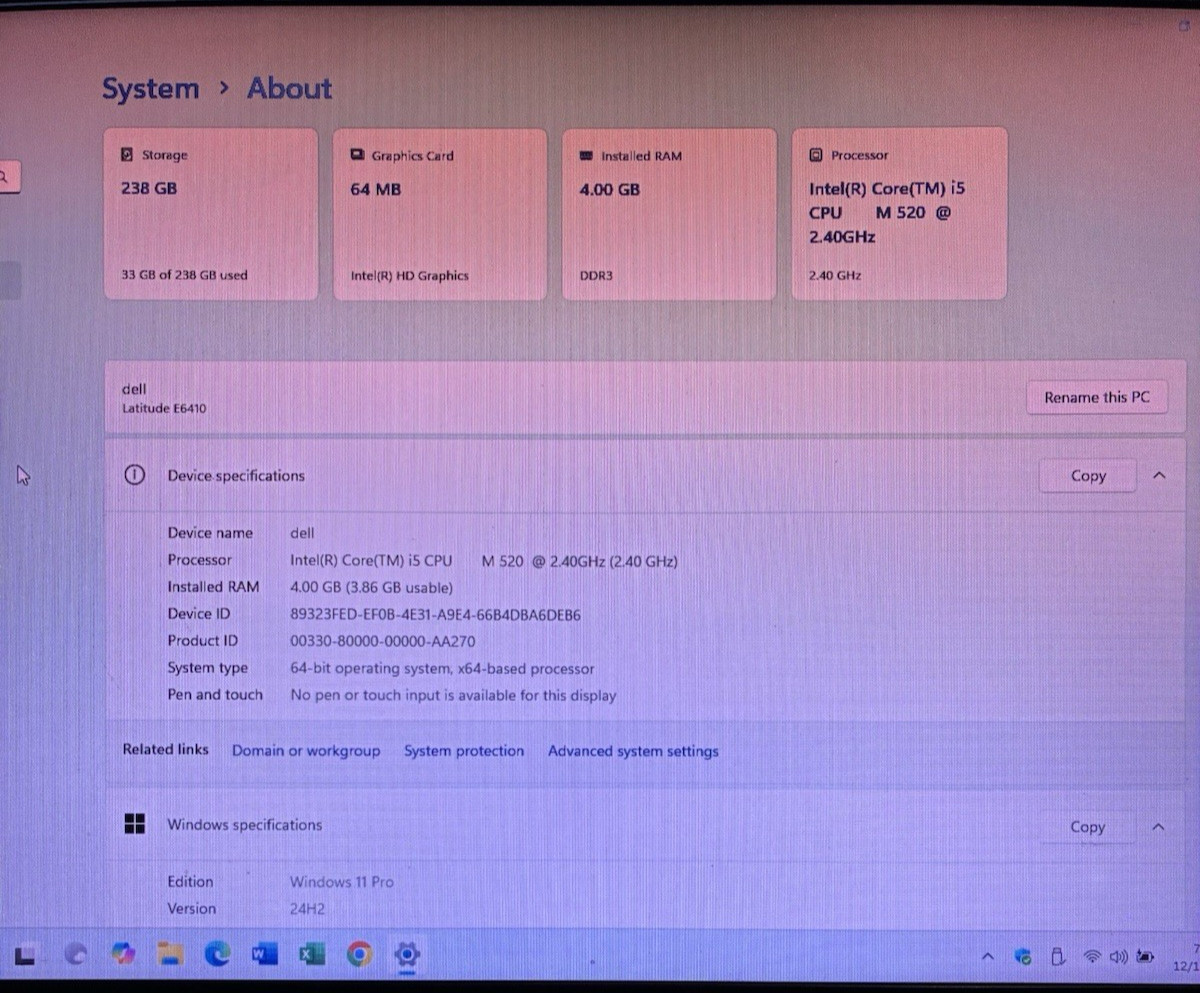Screen dimensions: 1200x993
Task: Open Microsoft Edge from the taskbar
Action: (x=217, y=954)
